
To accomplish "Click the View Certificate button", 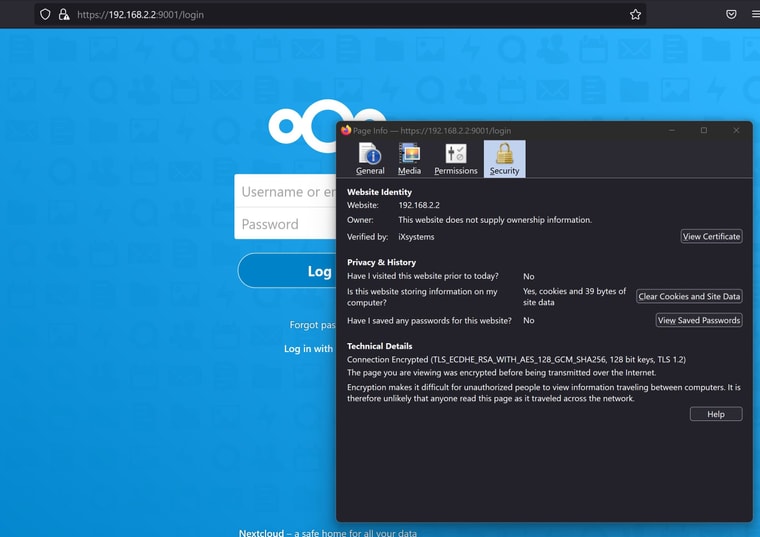I will (x=712, y=237).
